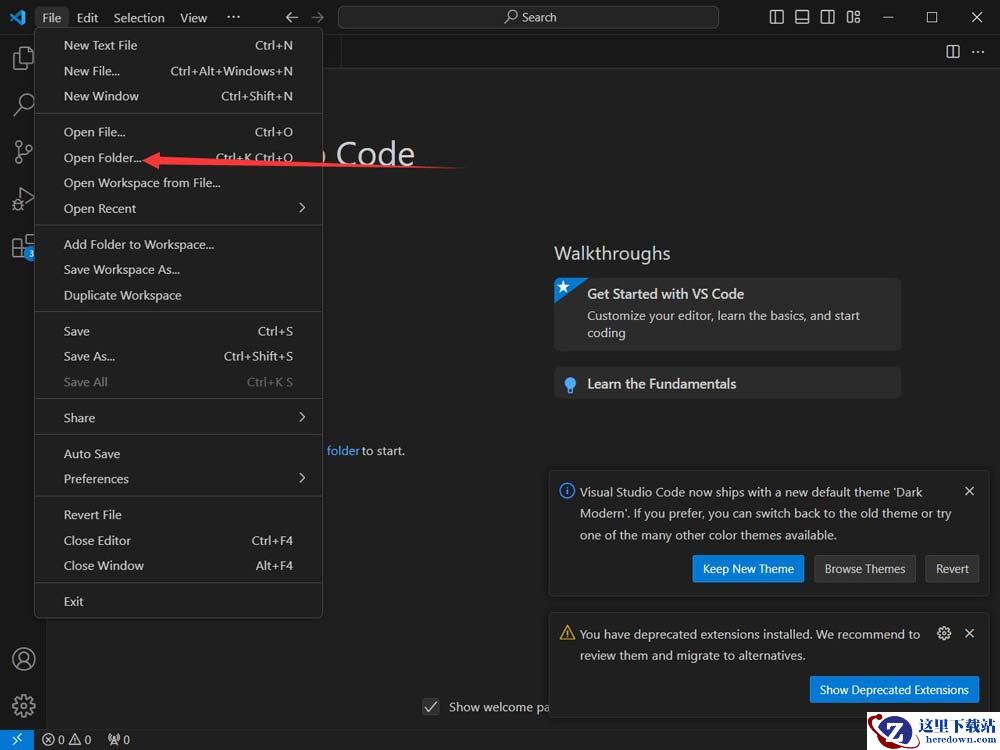This screenshot has width=1000, height=750.
Task: Open the Extensions view
Action: click(x=23, y=246)
